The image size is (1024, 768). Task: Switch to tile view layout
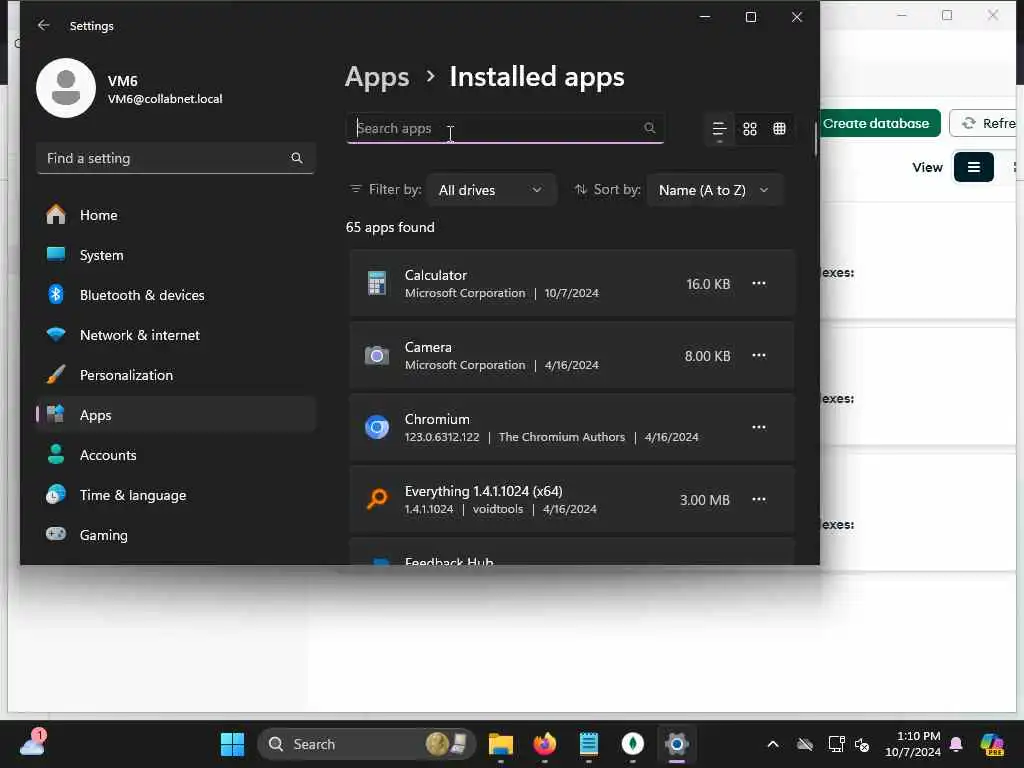779,129
